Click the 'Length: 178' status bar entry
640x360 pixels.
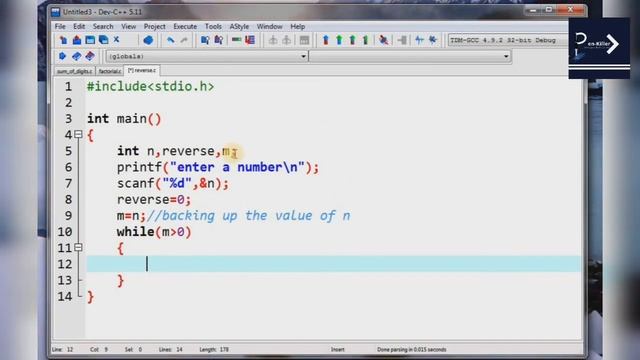point(214,349)
